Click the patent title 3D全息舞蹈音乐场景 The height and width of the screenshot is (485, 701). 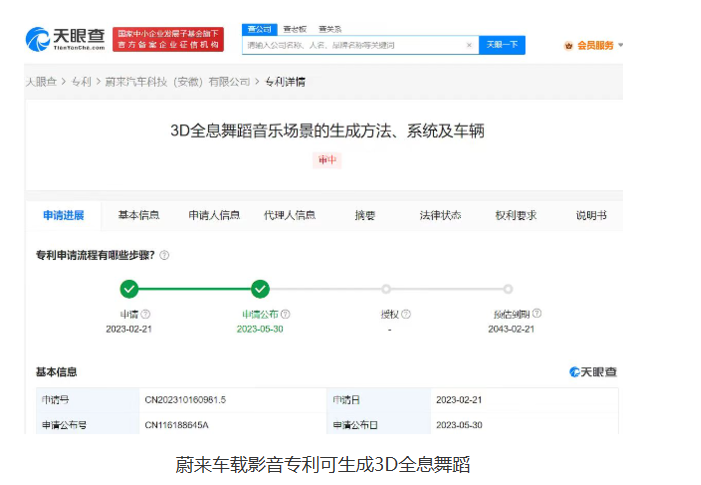[327, 131]
